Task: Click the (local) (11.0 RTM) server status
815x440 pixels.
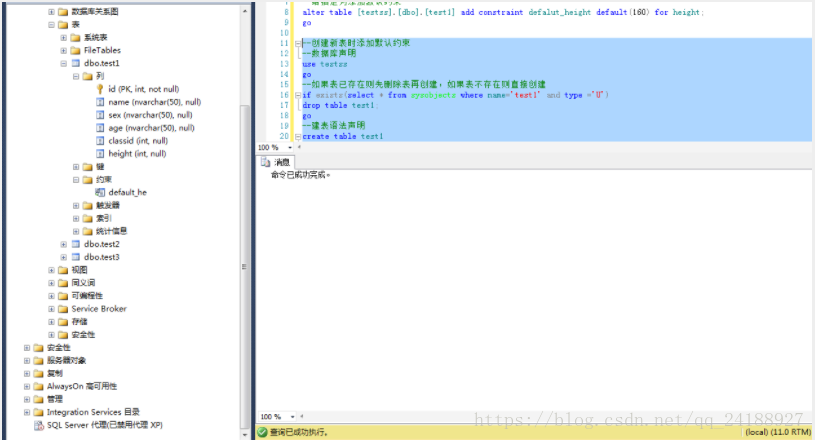Action: [778, 432]
